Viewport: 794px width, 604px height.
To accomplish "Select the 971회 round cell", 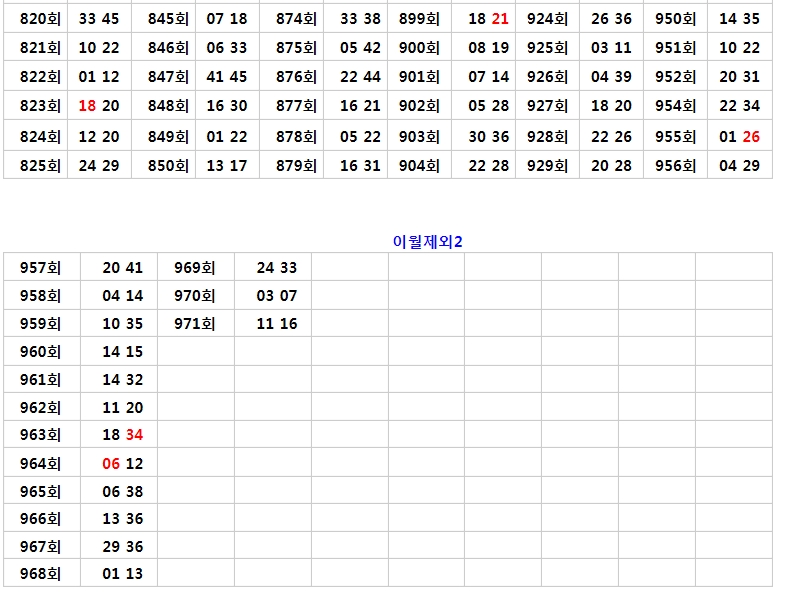I will coord(194,323).
